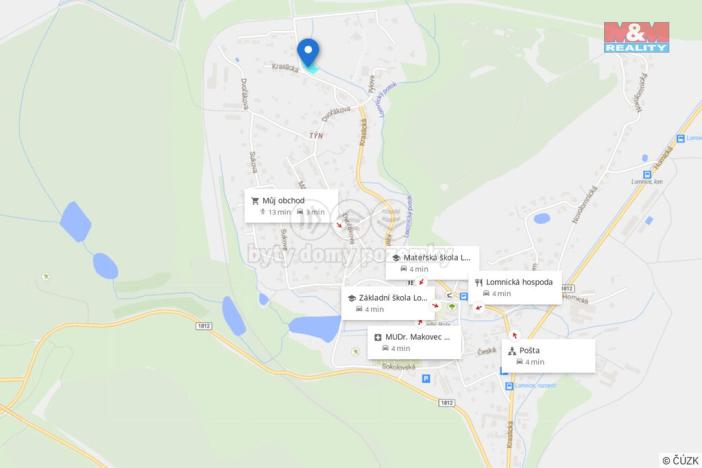Click the shopping cart icon in Můj obchod card
This screenshot has height=468, width=702.
pyautogui.click(x=255, y=201)
